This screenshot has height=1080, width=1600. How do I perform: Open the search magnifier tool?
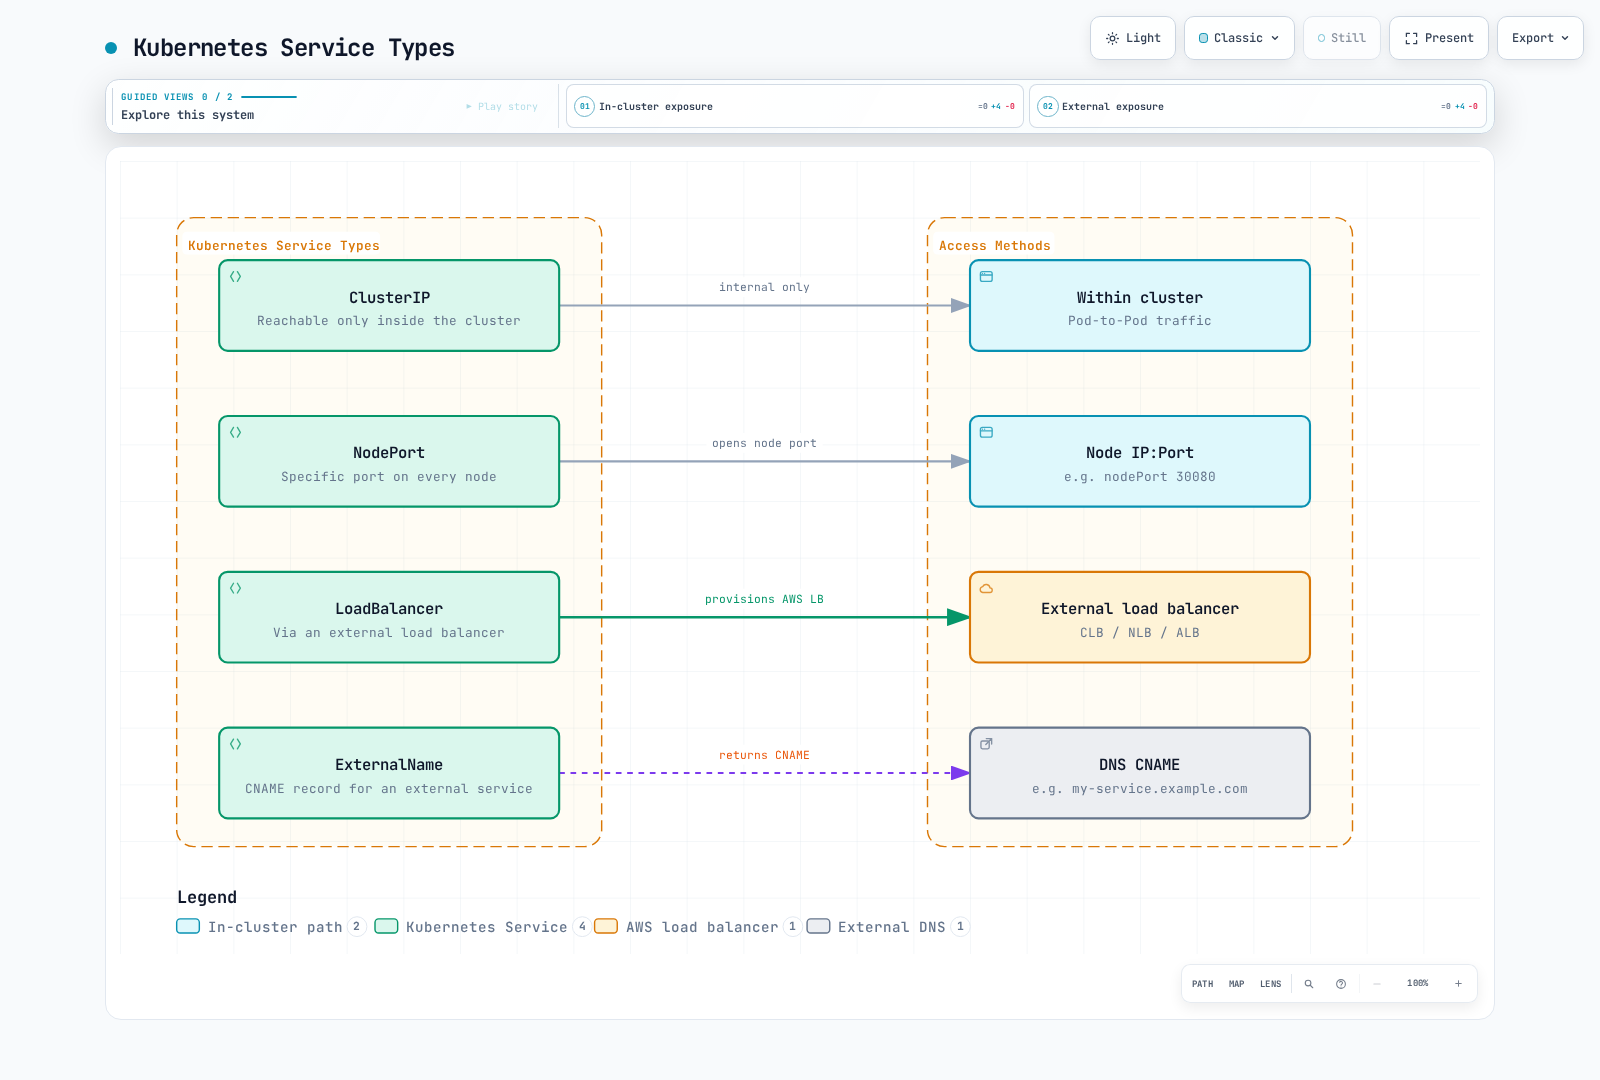point(1308,984)
